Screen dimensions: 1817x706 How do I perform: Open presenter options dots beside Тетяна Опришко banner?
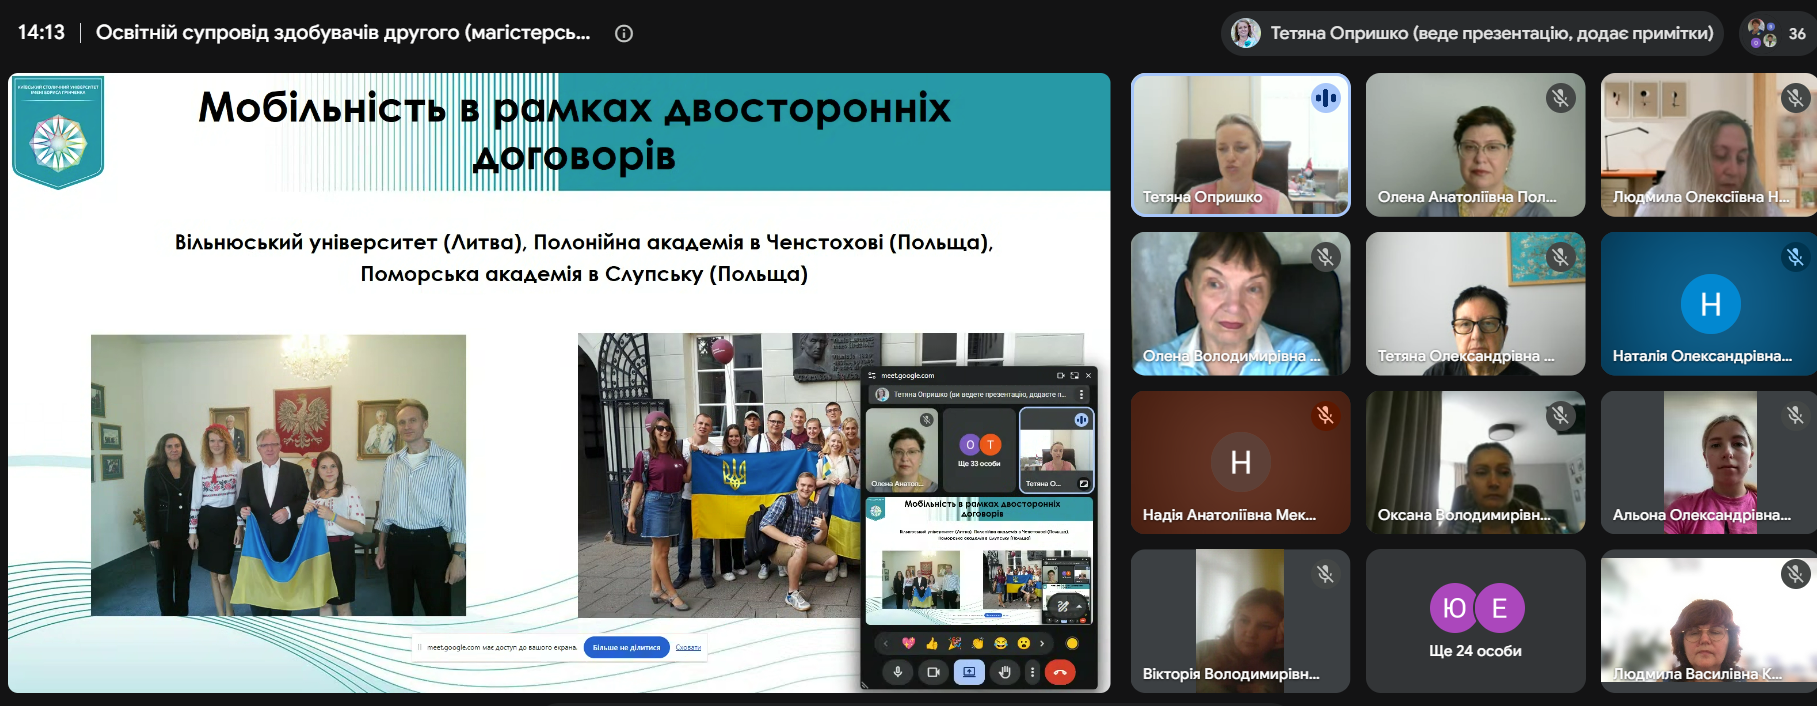(1081, 394)
